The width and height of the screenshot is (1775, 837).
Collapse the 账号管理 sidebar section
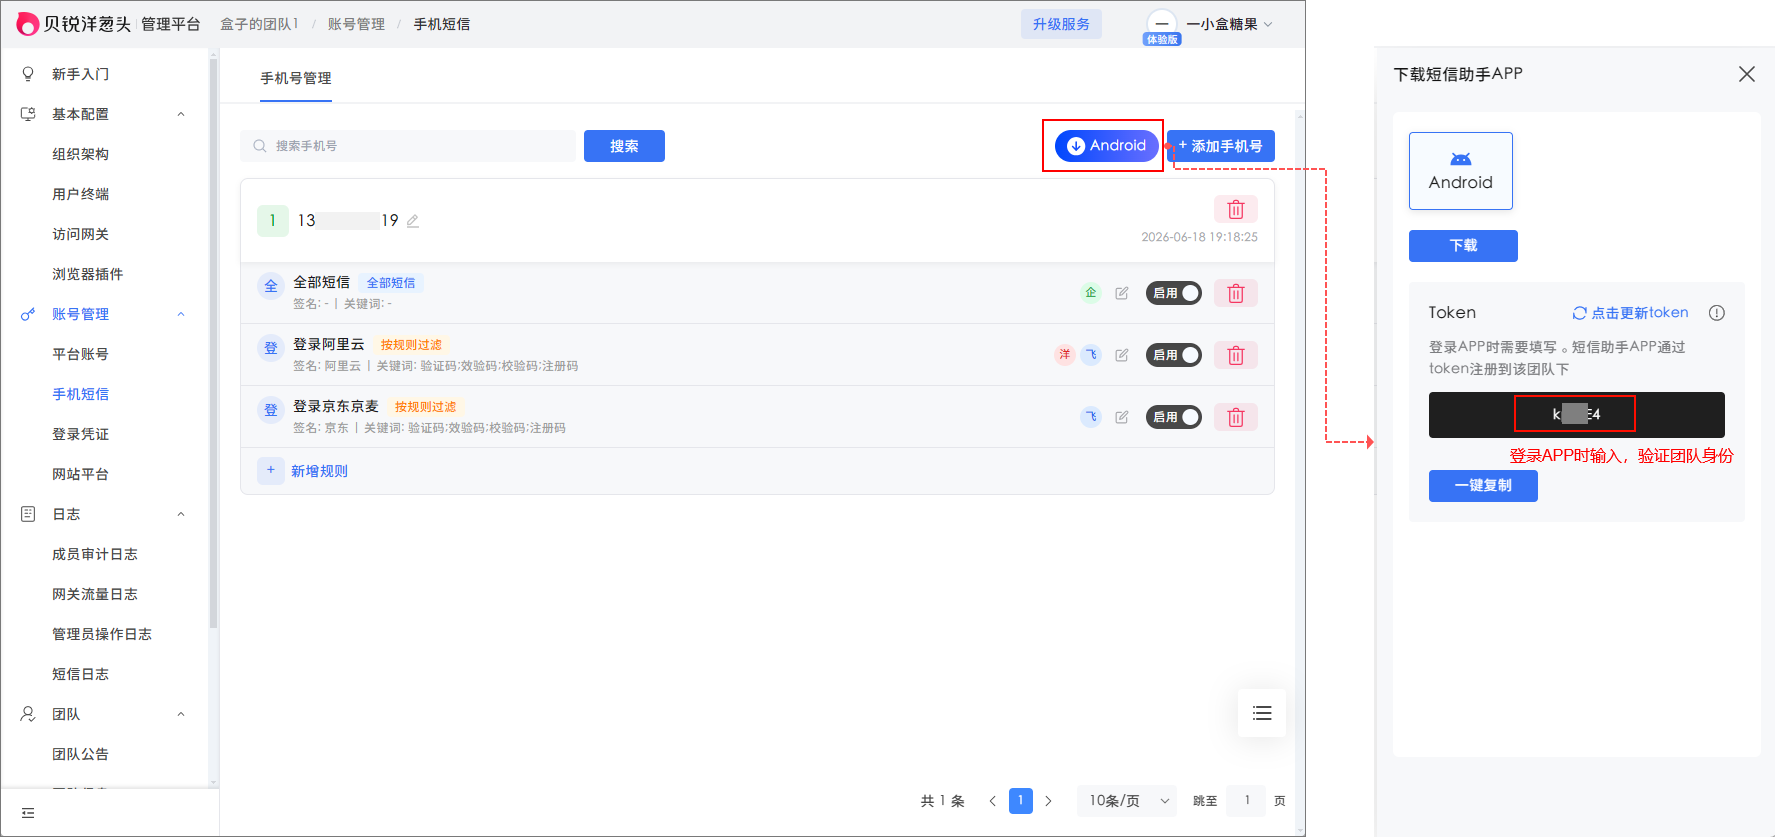tap(181, 314)
